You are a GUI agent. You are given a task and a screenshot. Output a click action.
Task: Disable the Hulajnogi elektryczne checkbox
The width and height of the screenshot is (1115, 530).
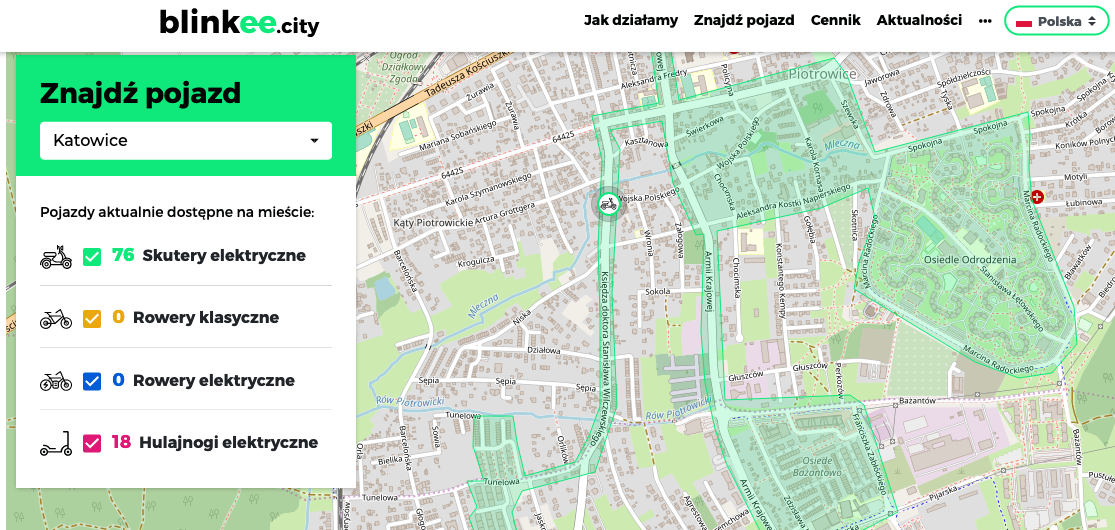(92, 443)
